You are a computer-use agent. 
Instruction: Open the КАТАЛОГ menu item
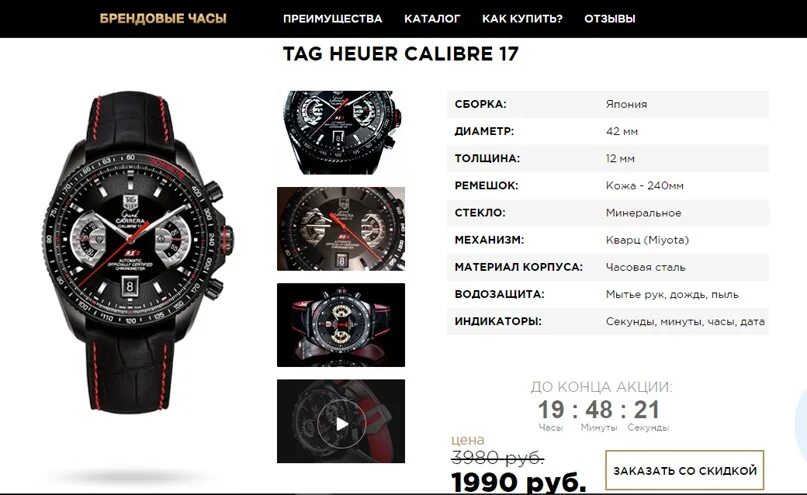coord(432,19)
